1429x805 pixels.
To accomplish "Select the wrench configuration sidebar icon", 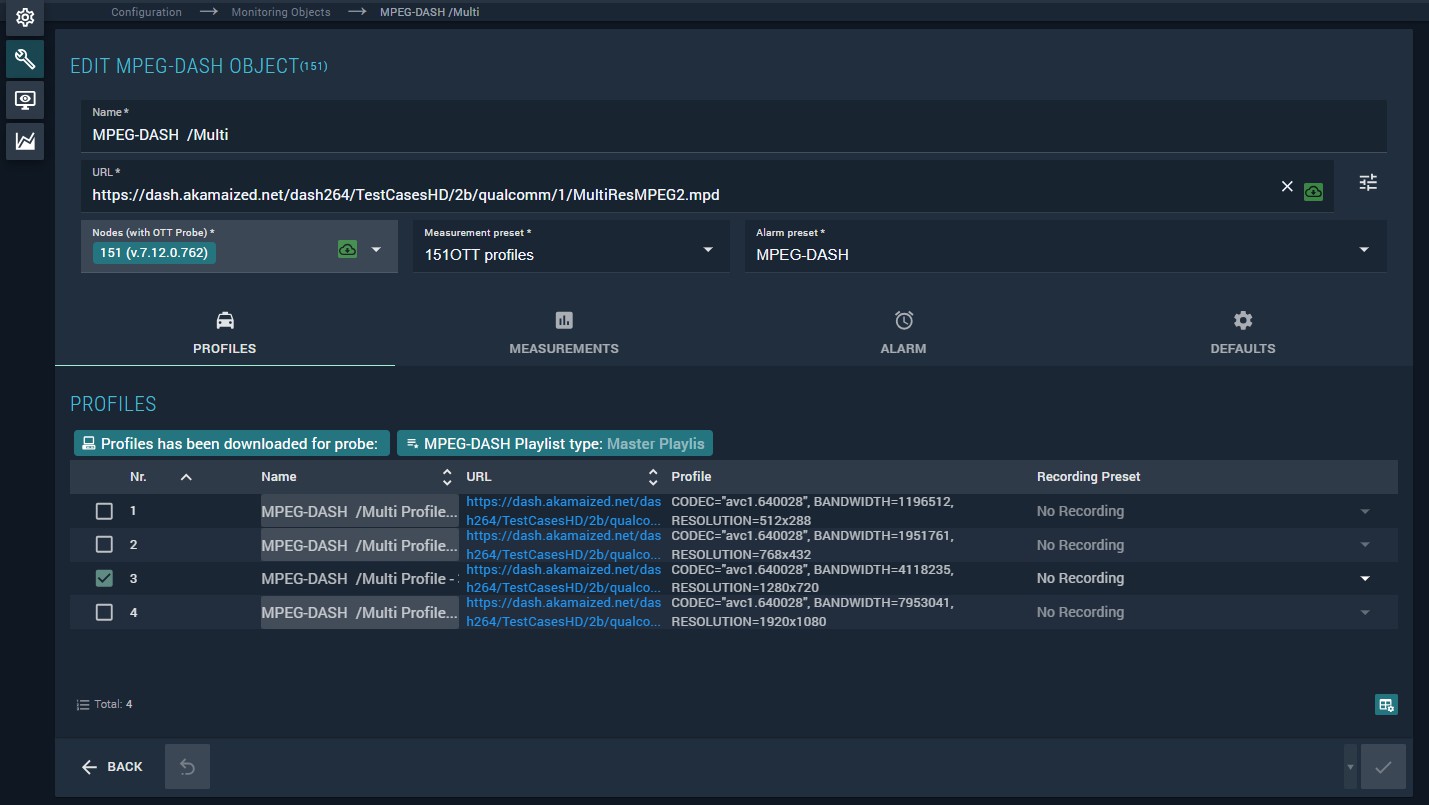I will tap(25, 59).
